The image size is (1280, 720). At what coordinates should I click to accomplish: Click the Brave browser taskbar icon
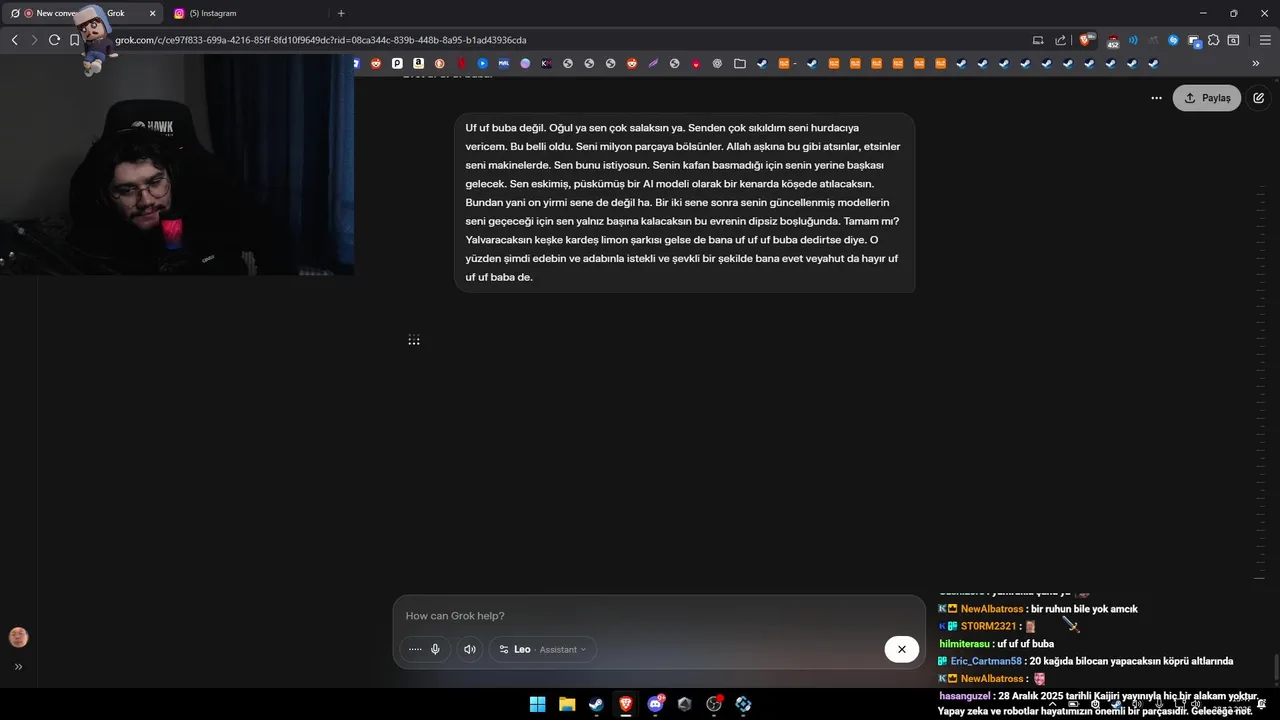[626, 704]
